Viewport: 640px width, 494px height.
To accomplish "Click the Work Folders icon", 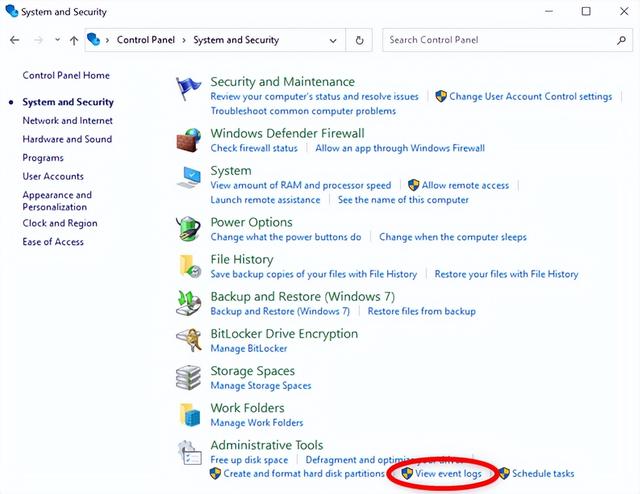I will click(x=189, y=415).
